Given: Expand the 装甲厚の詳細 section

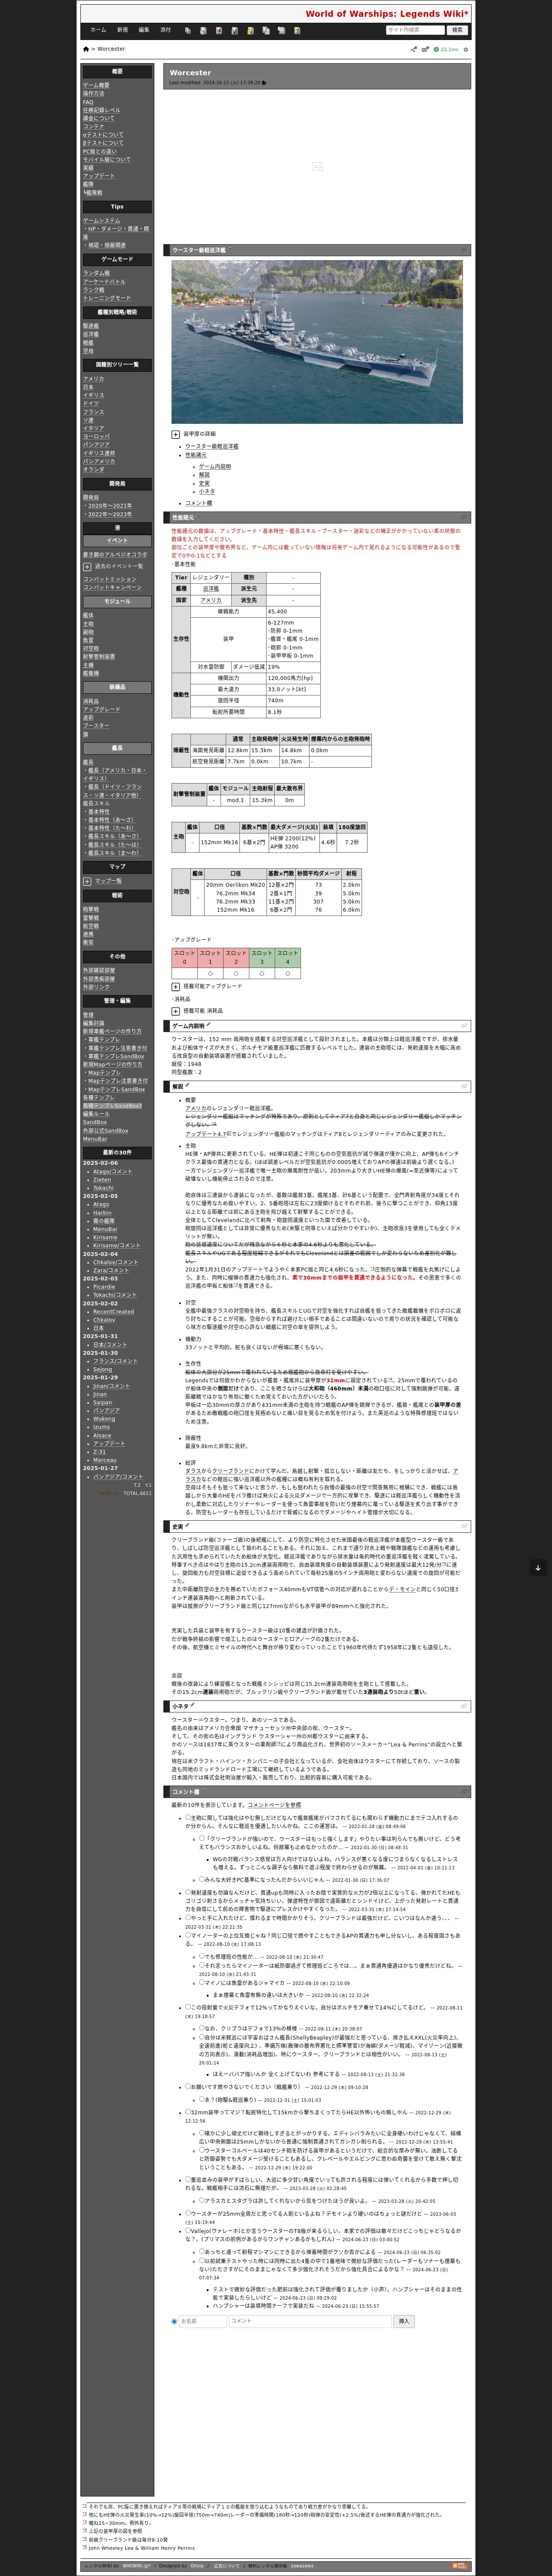Looking at the screenshot, I should 176,434.
